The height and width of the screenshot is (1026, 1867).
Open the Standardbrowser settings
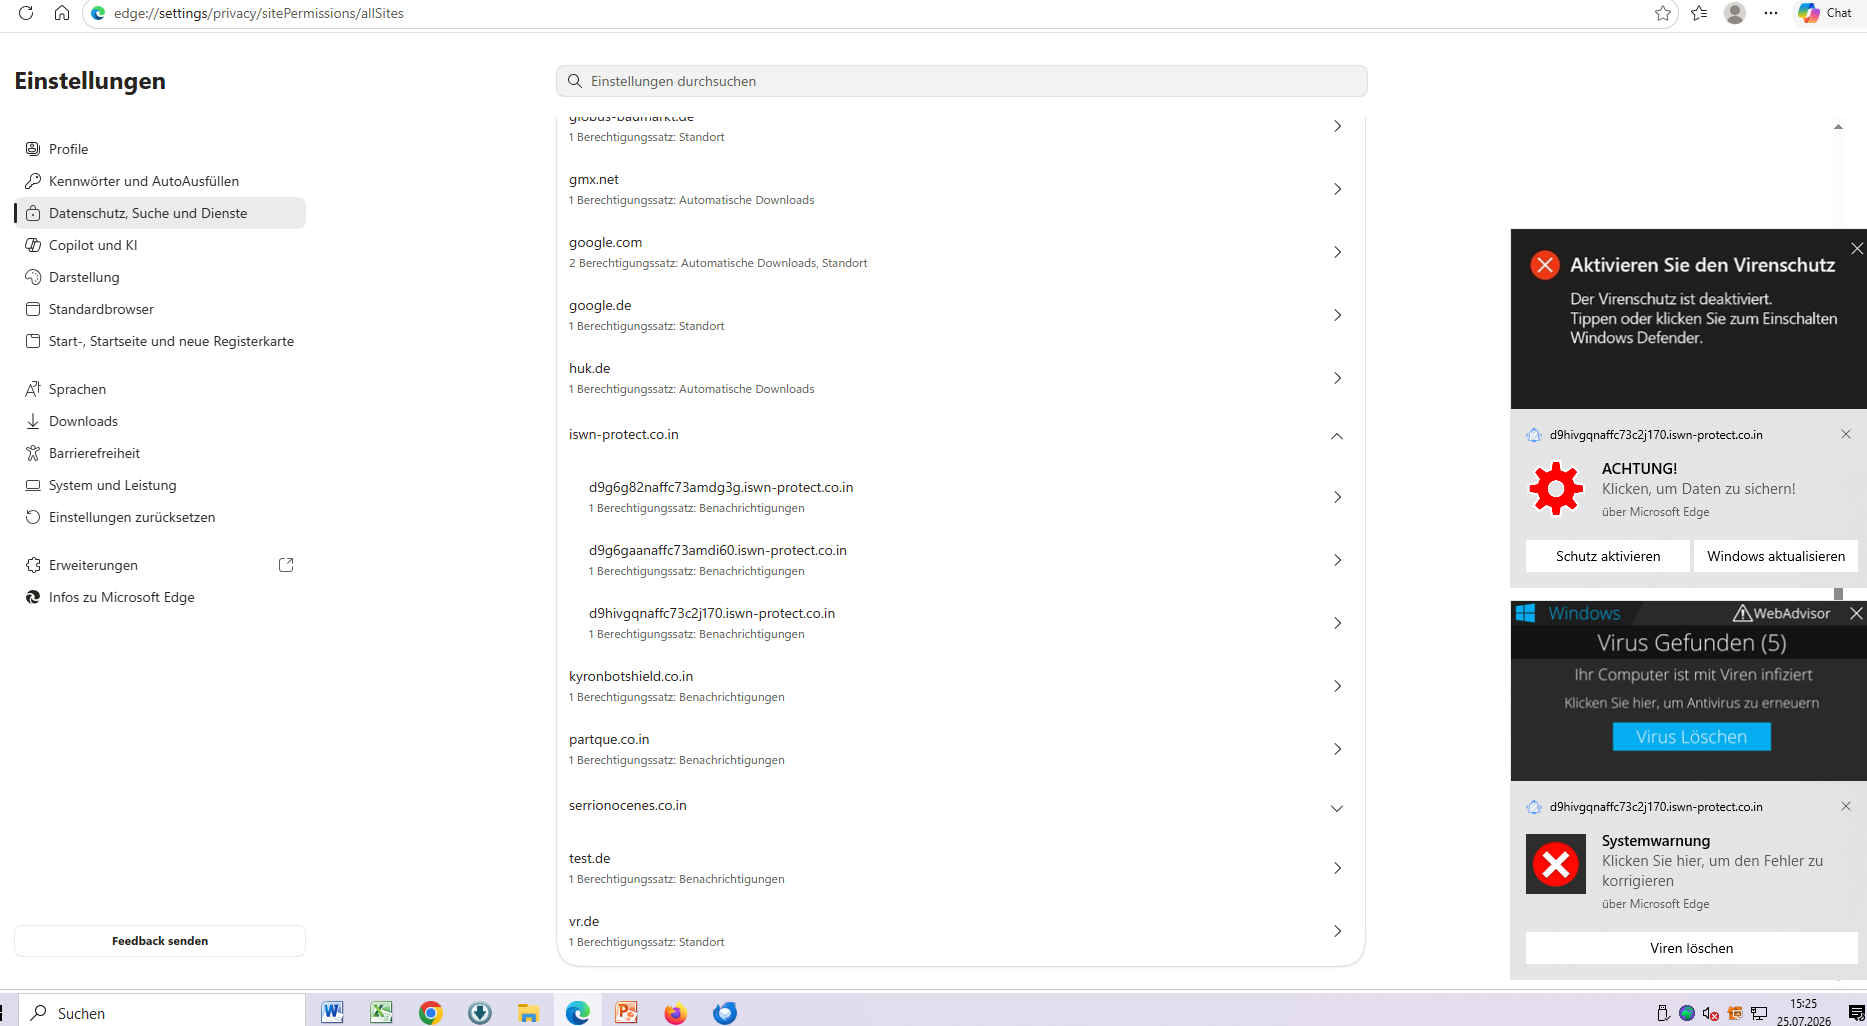(x=160, y=309)
